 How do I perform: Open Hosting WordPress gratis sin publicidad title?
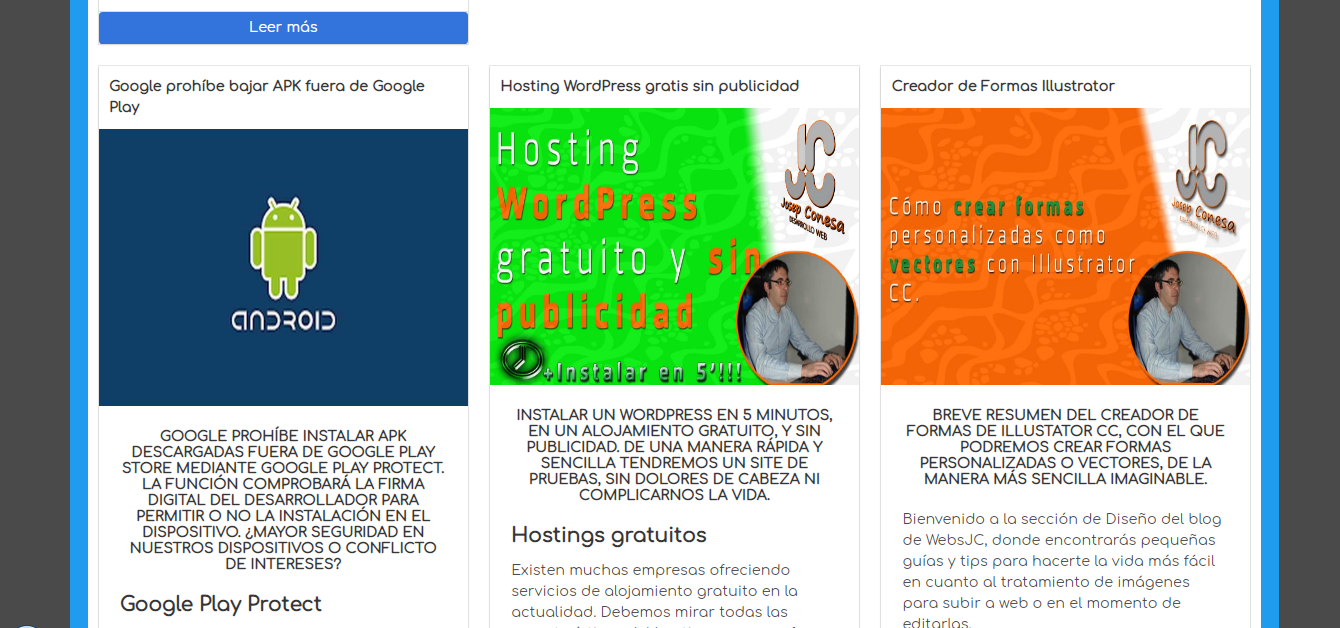(649, 86)
